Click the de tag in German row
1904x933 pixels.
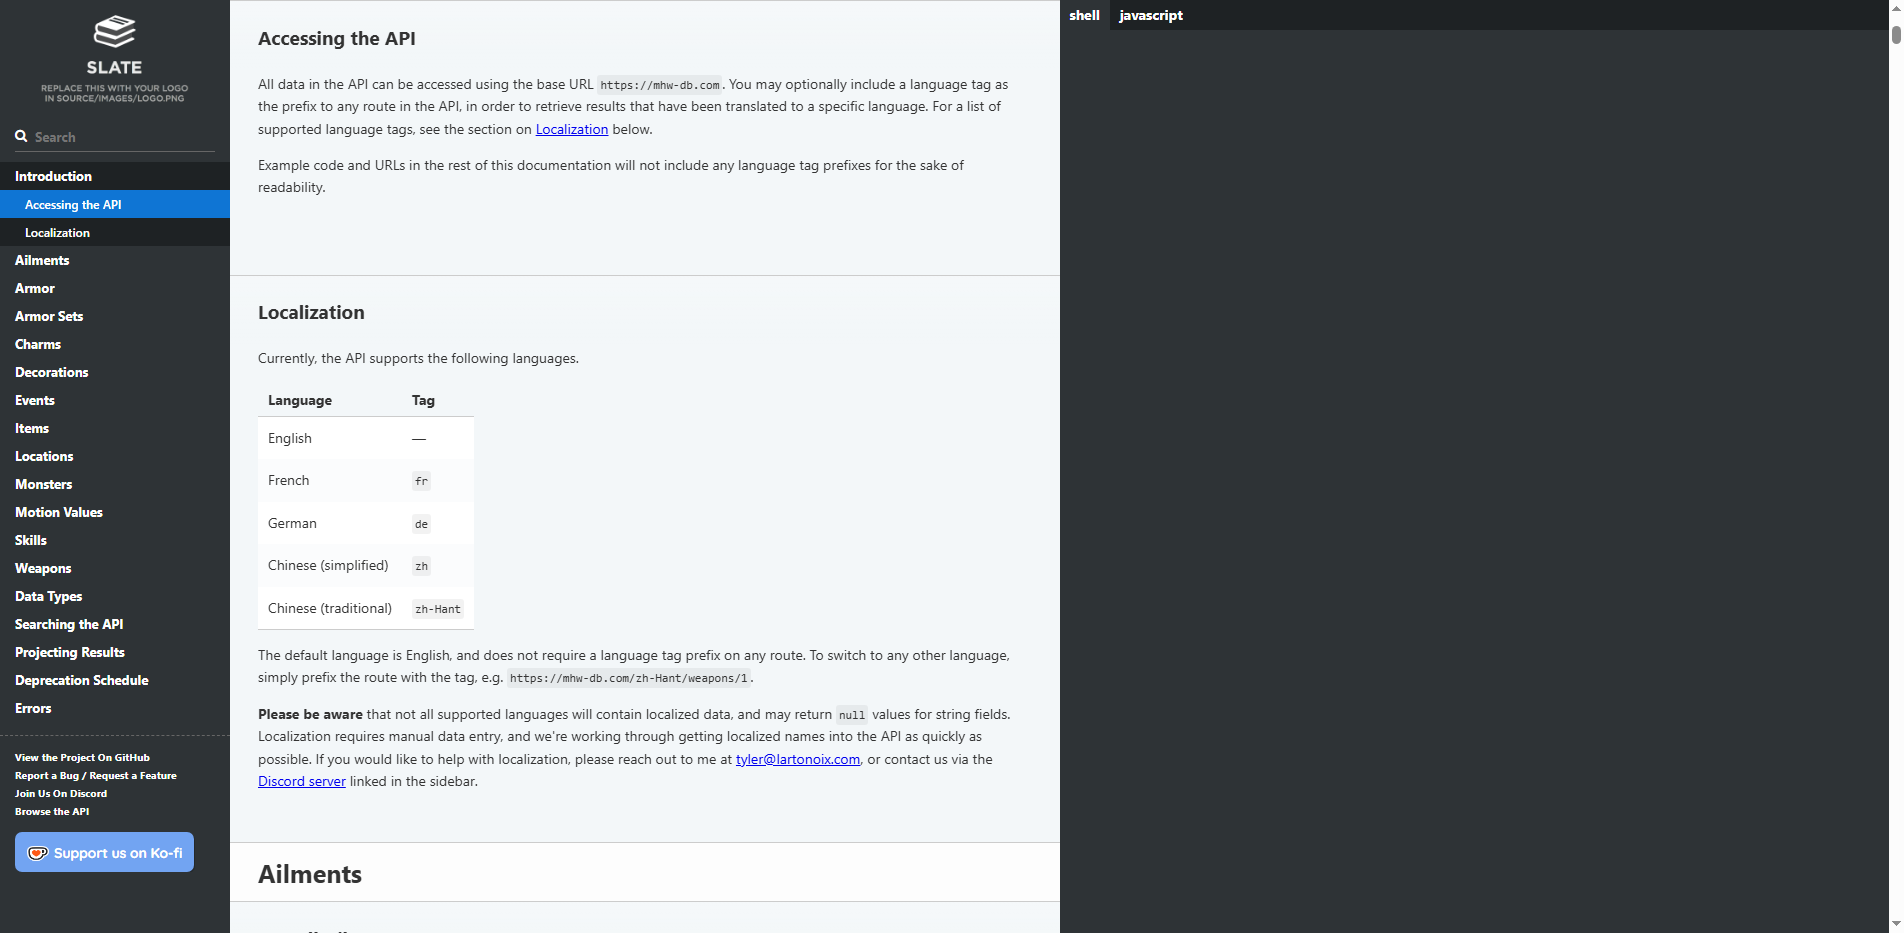click(421, 524)
